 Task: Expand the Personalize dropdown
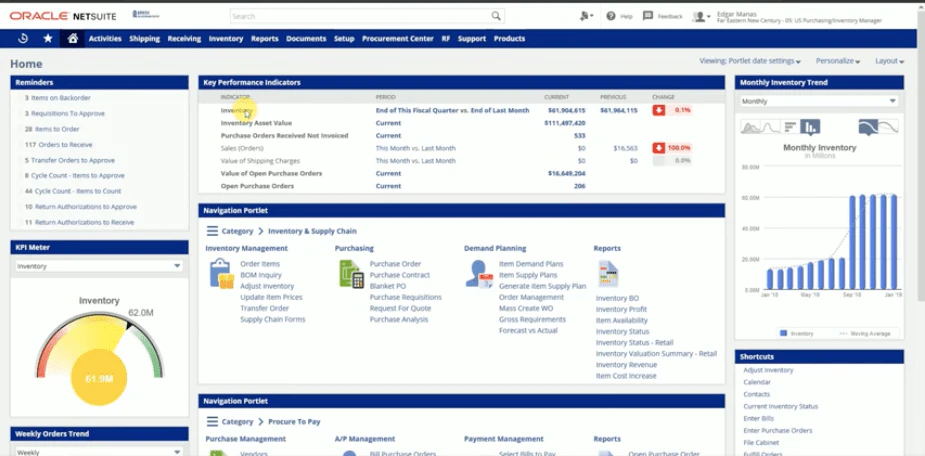[x=838, y=61]
